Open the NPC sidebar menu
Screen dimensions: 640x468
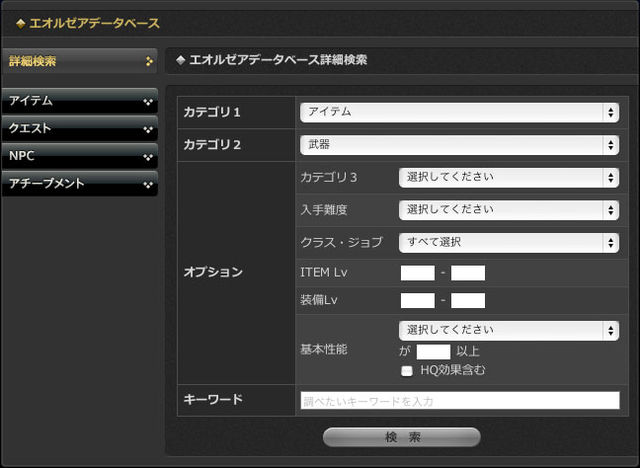[80, 156]
